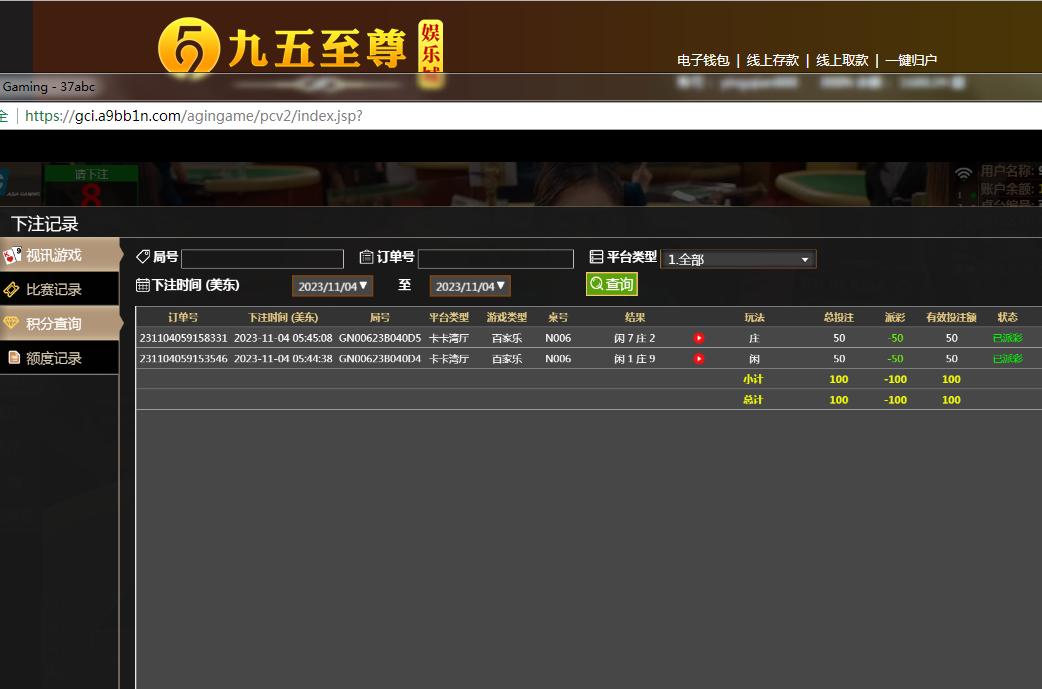Screen dimensions: 1042x689
Task: Open the end date picker after 至
Action: click(x=470, y=286)
